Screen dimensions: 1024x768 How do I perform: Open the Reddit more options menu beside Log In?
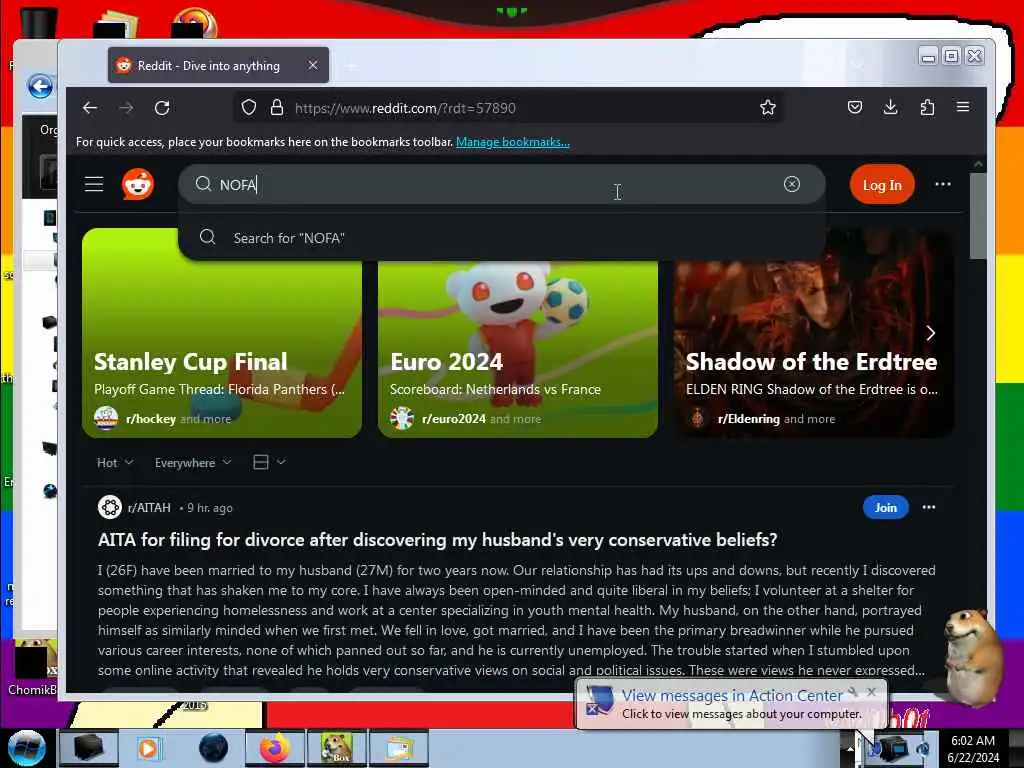[942, 184]
